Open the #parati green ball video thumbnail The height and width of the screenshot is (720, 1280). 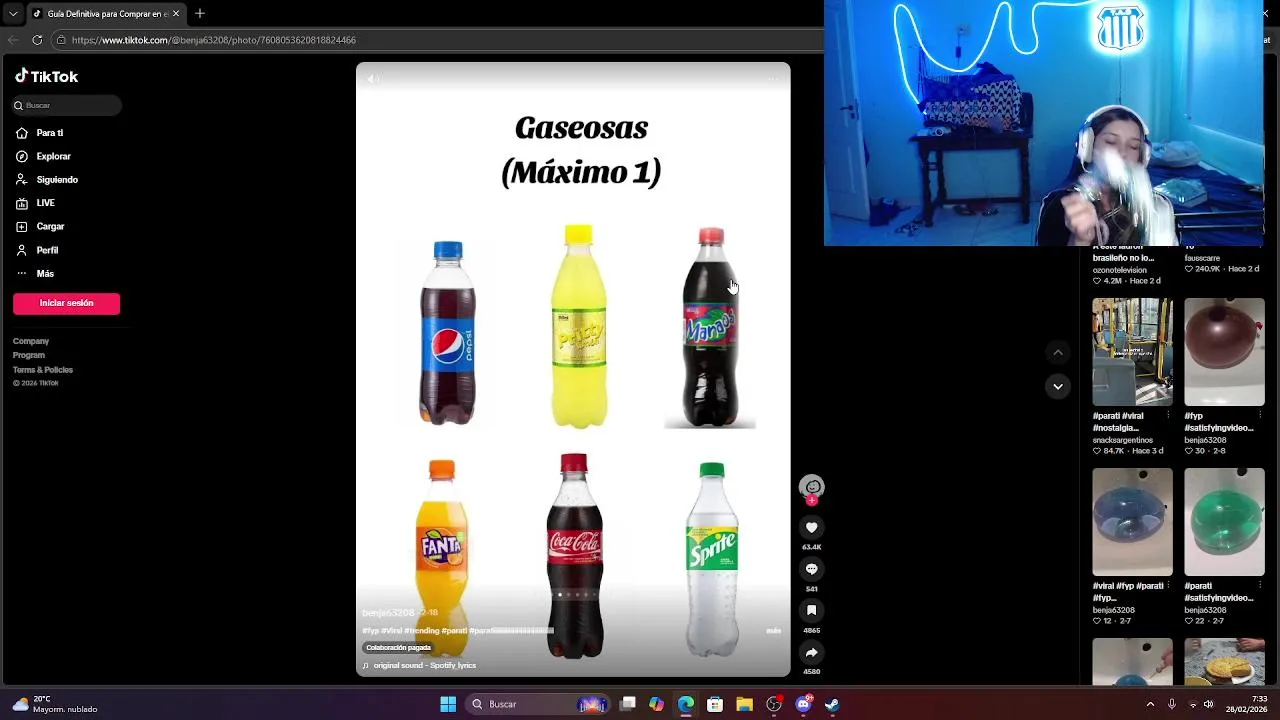tap(1224, 522)
